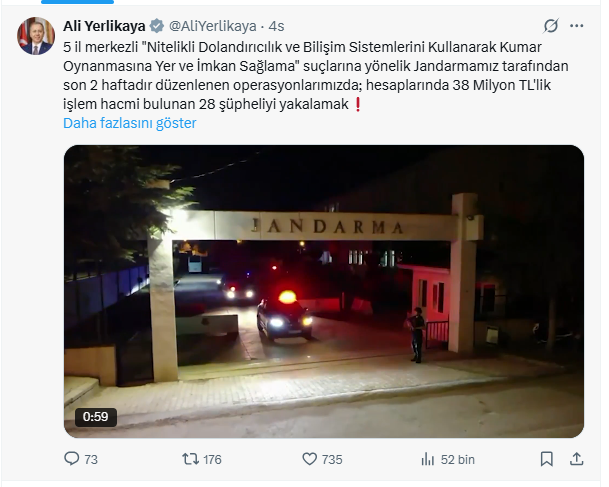This screenshot has width=609, height=487.
Task: Click the 735 likes count
Action: tap(332, 459)
